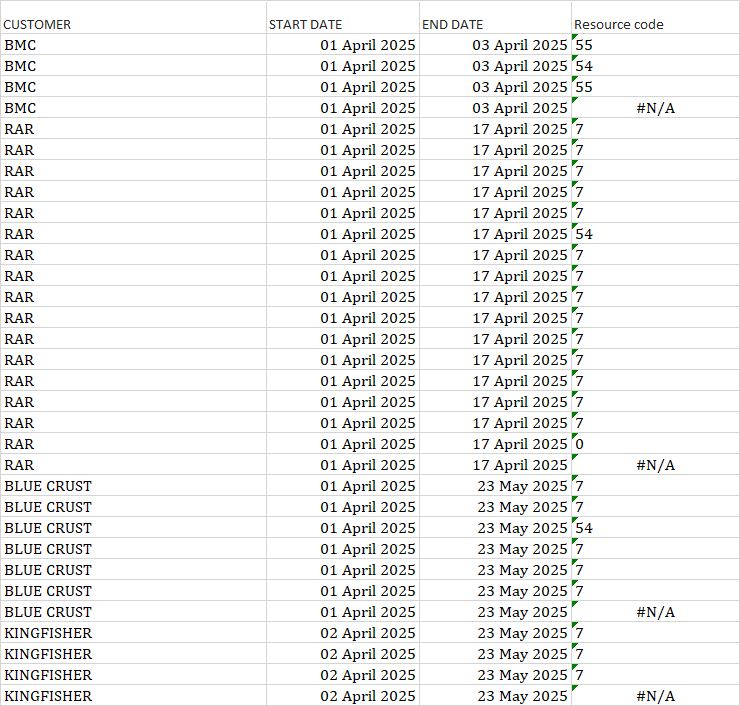
Task: Click 23 May 2025 in BLUE CRUST row coded 54
Action: (495, 528)
